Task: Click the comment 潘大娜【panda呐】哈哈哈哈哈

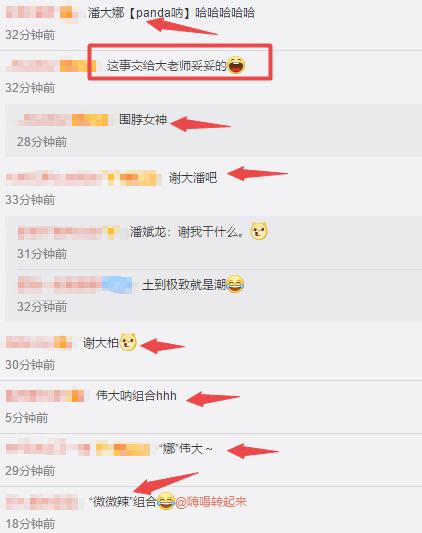Action: tap(171, 13)
